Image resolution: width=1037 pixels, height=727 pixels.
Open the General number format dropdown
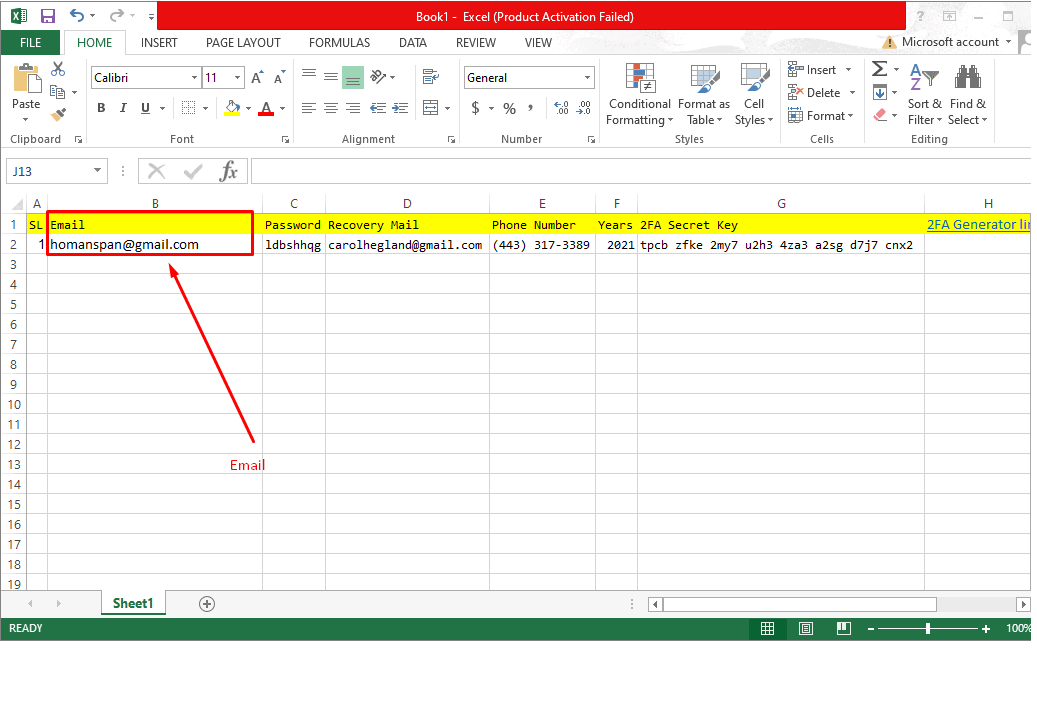tap(588, 78)
